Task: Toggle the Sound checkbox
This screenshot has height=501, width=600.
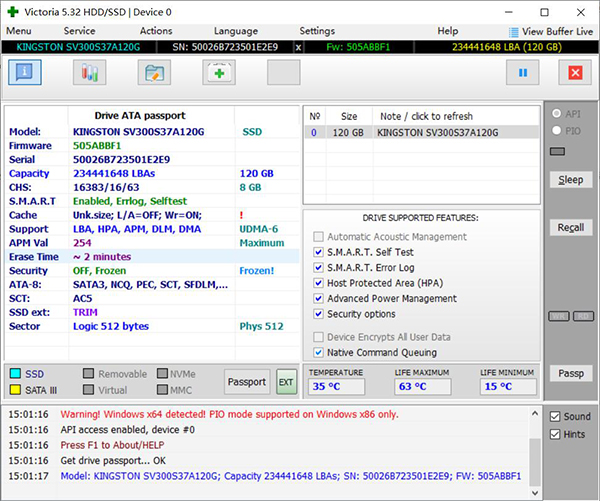Action: (556, 416)
